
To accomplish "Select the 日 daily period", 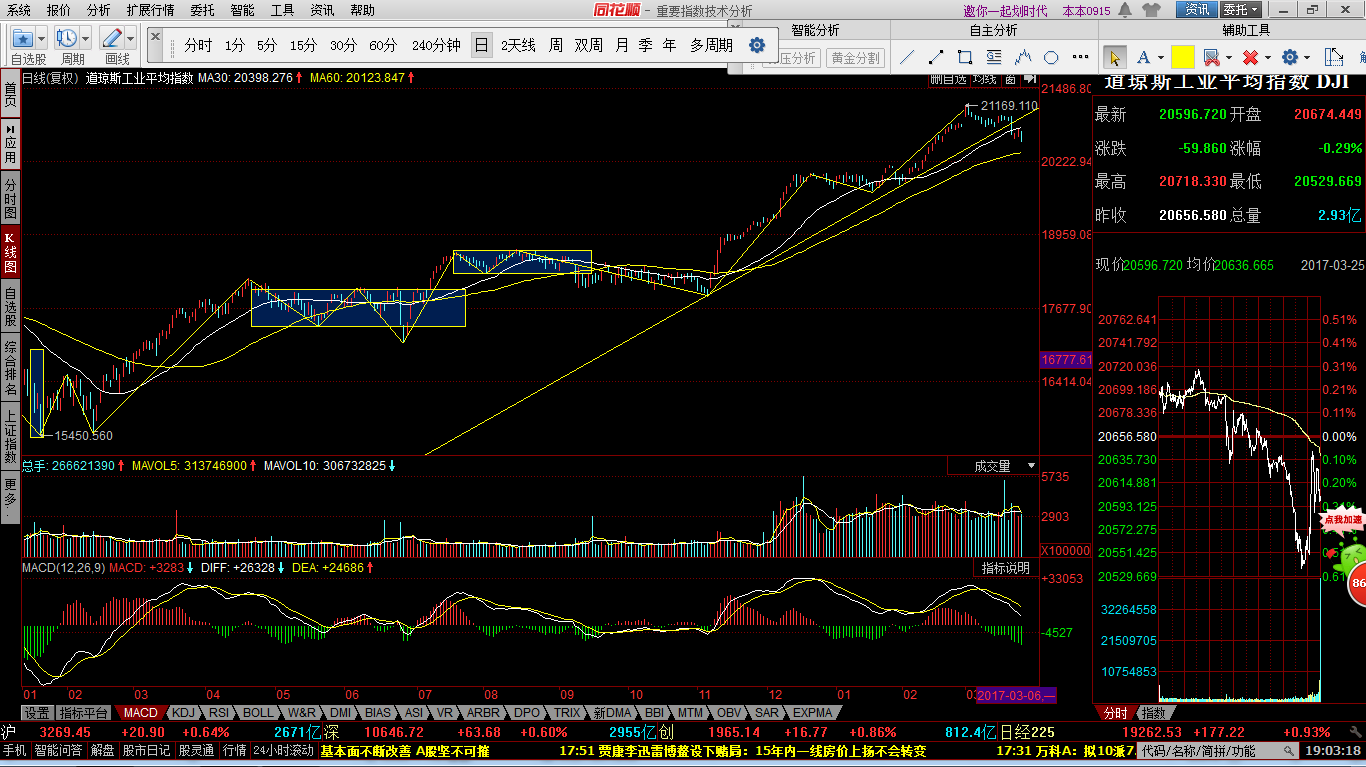I will [x=482, y=45].
